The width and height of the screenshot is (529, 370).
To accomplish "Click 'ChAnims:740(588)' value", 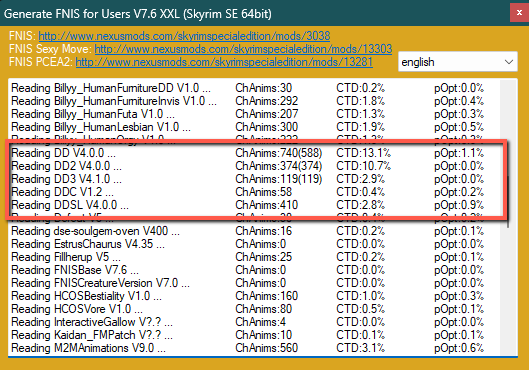I will (x=279, y=153).
